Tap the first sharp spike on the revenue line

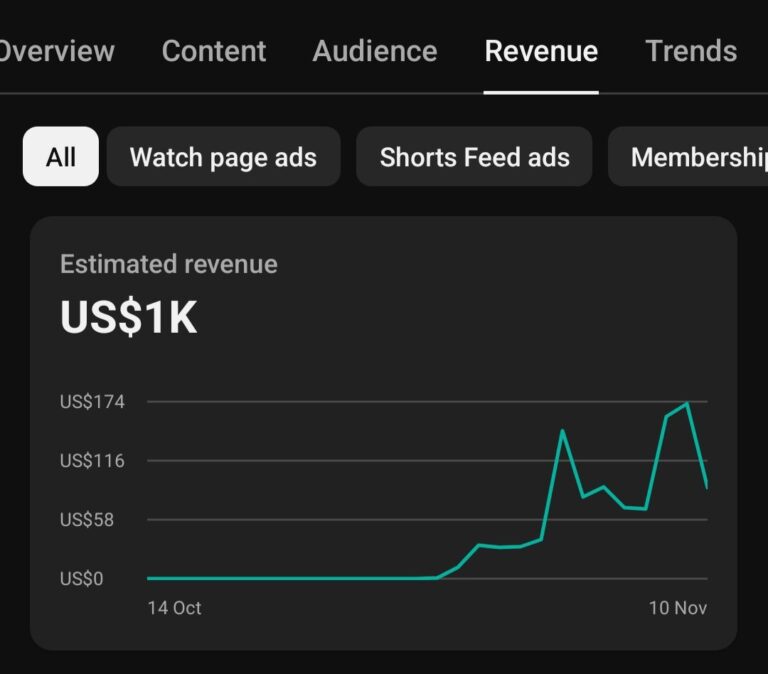point(562,431)
